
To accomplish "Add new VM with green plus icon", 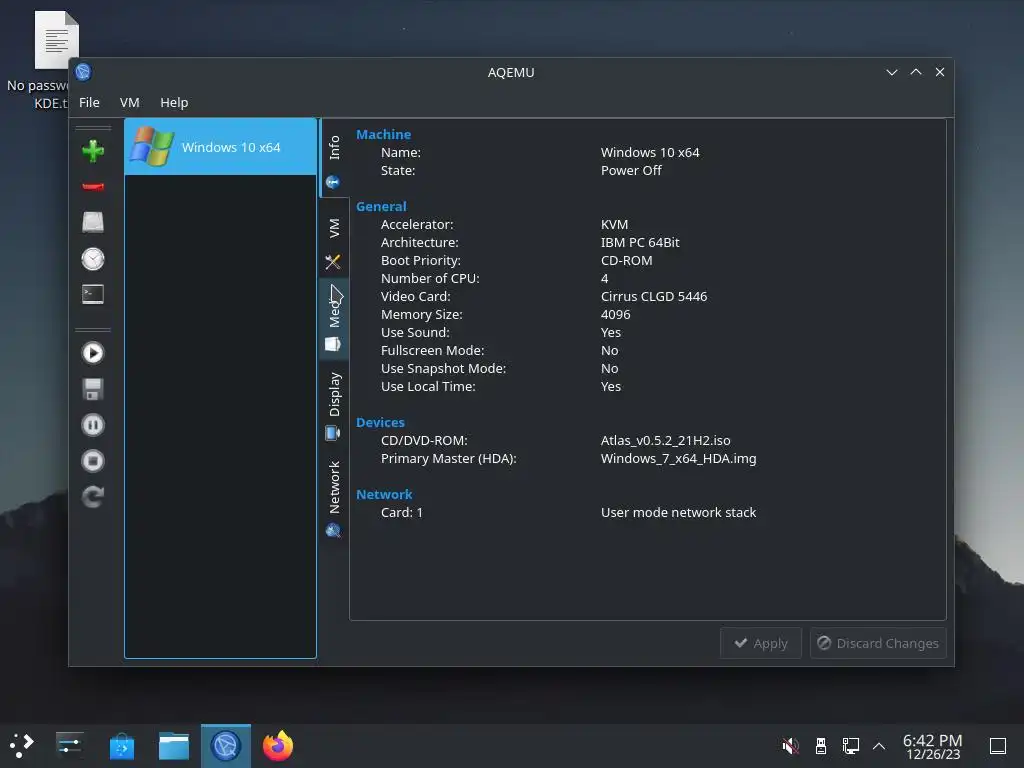I will pos(93,151).
